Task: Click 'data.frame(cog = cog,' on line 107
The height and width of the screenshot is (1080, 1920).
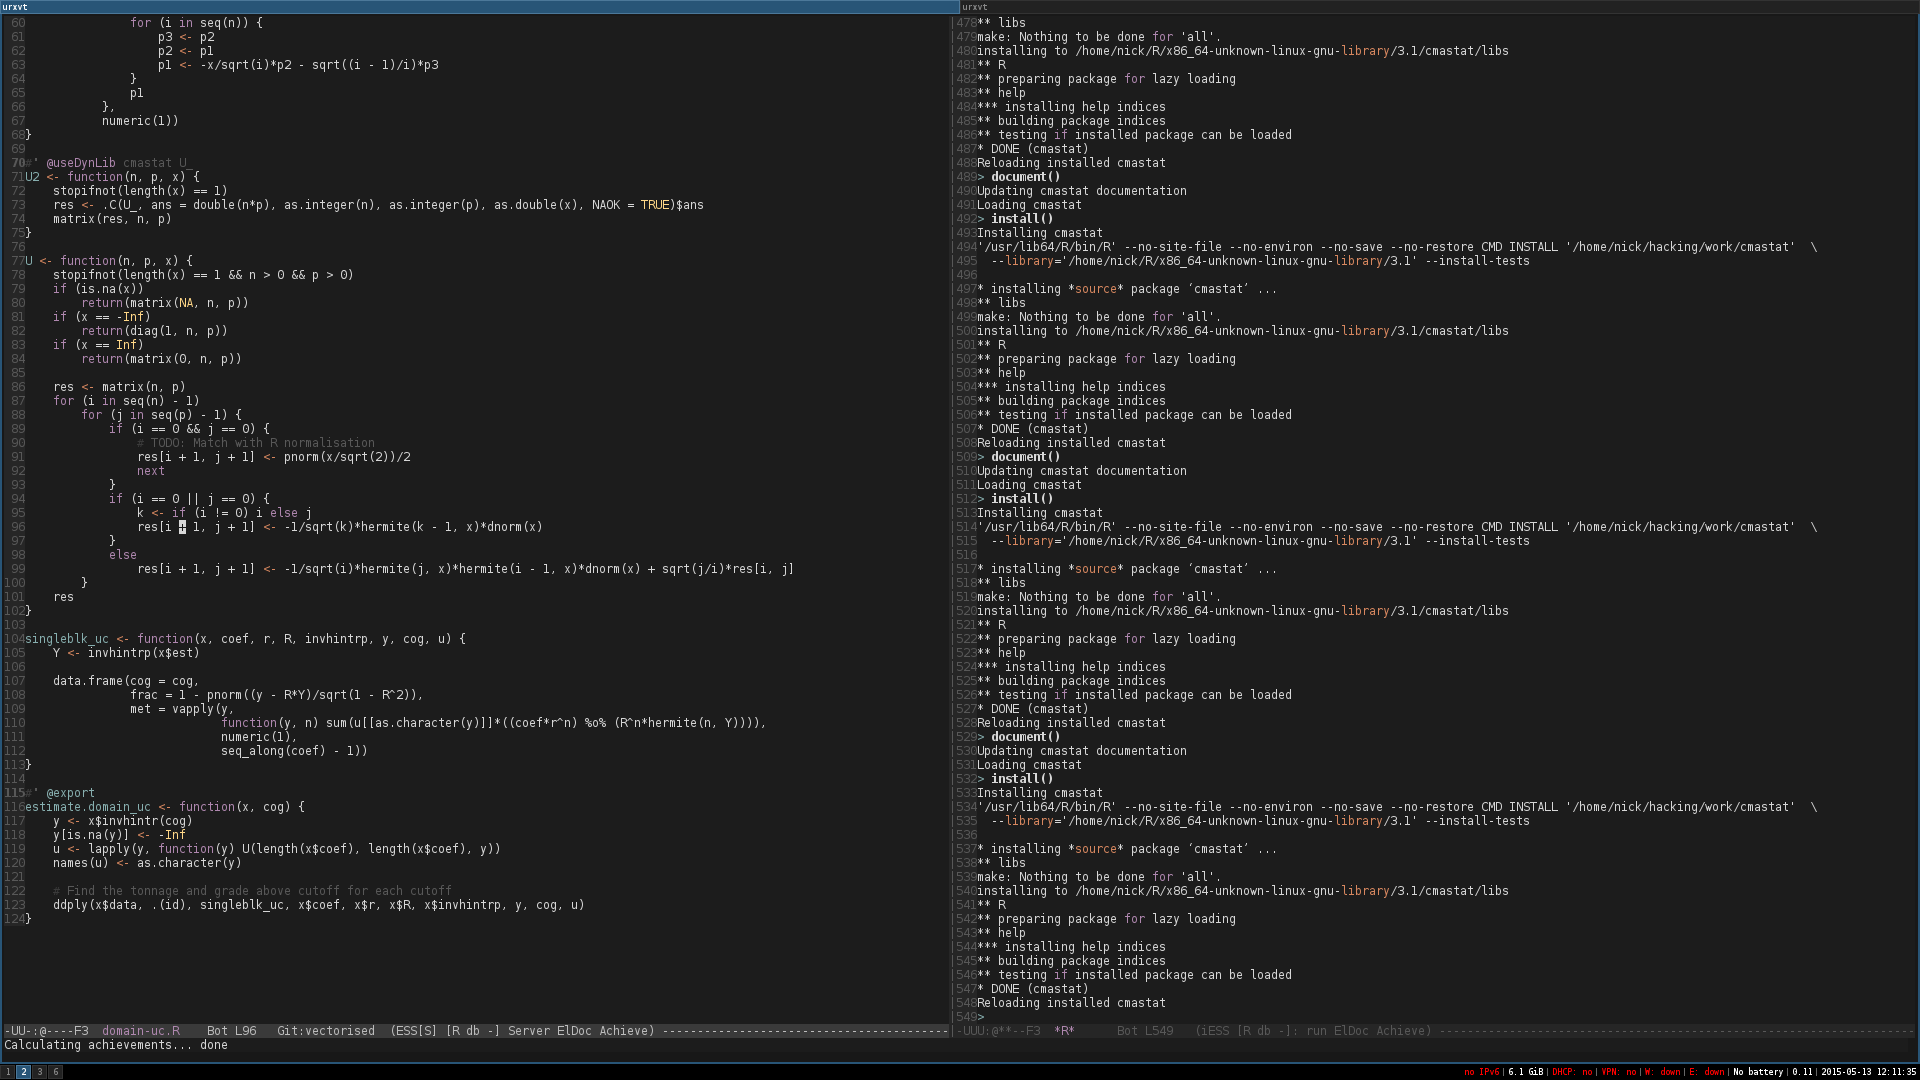Action: [x=127, y=681]
